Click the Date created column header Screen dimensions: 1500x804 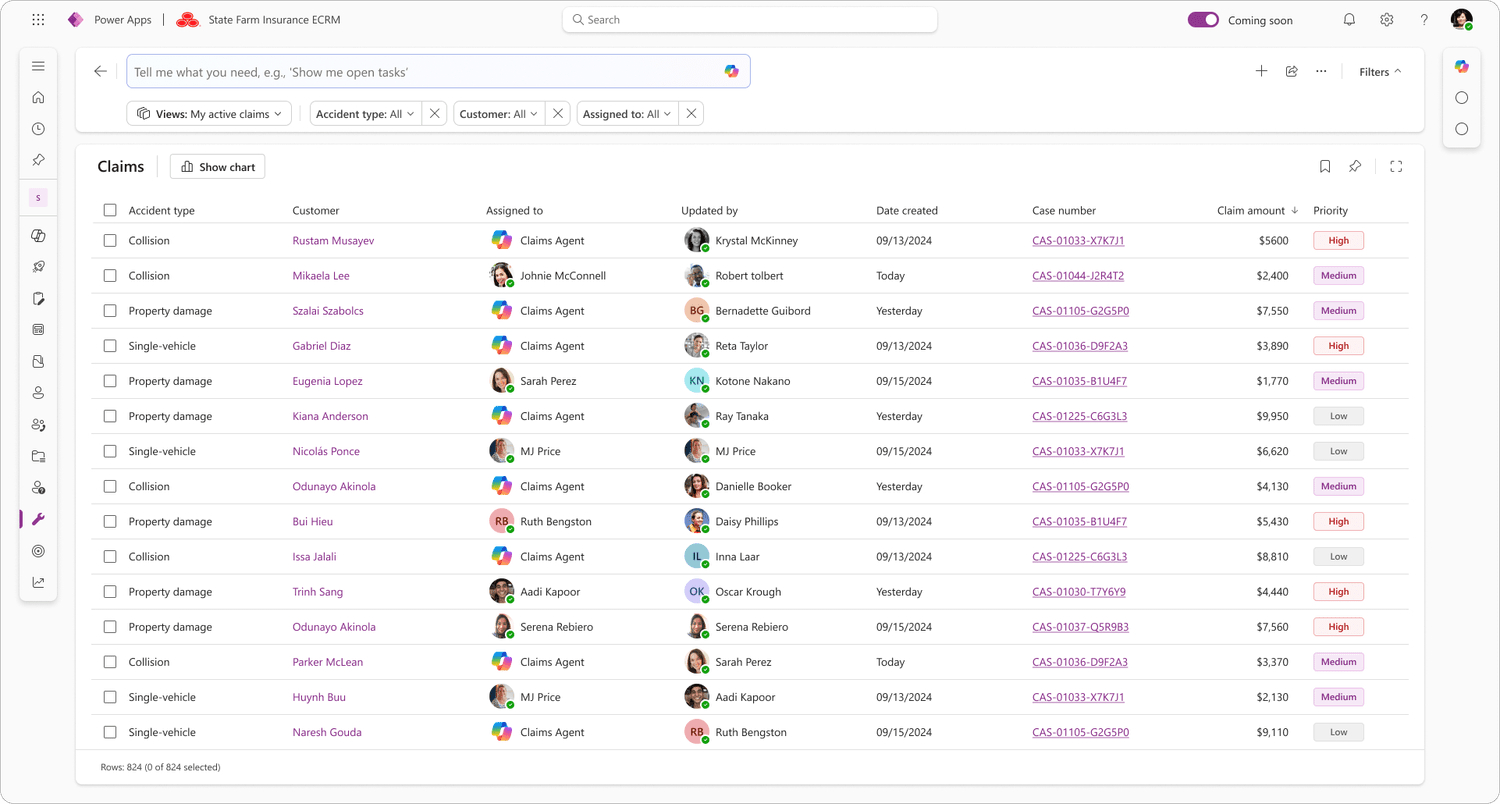[907, 210]
